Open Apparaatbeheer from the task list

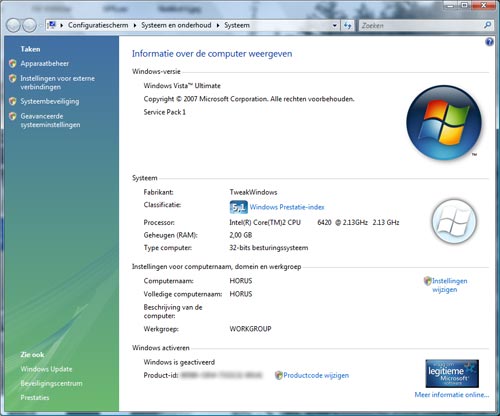click(x=44, y=63)
